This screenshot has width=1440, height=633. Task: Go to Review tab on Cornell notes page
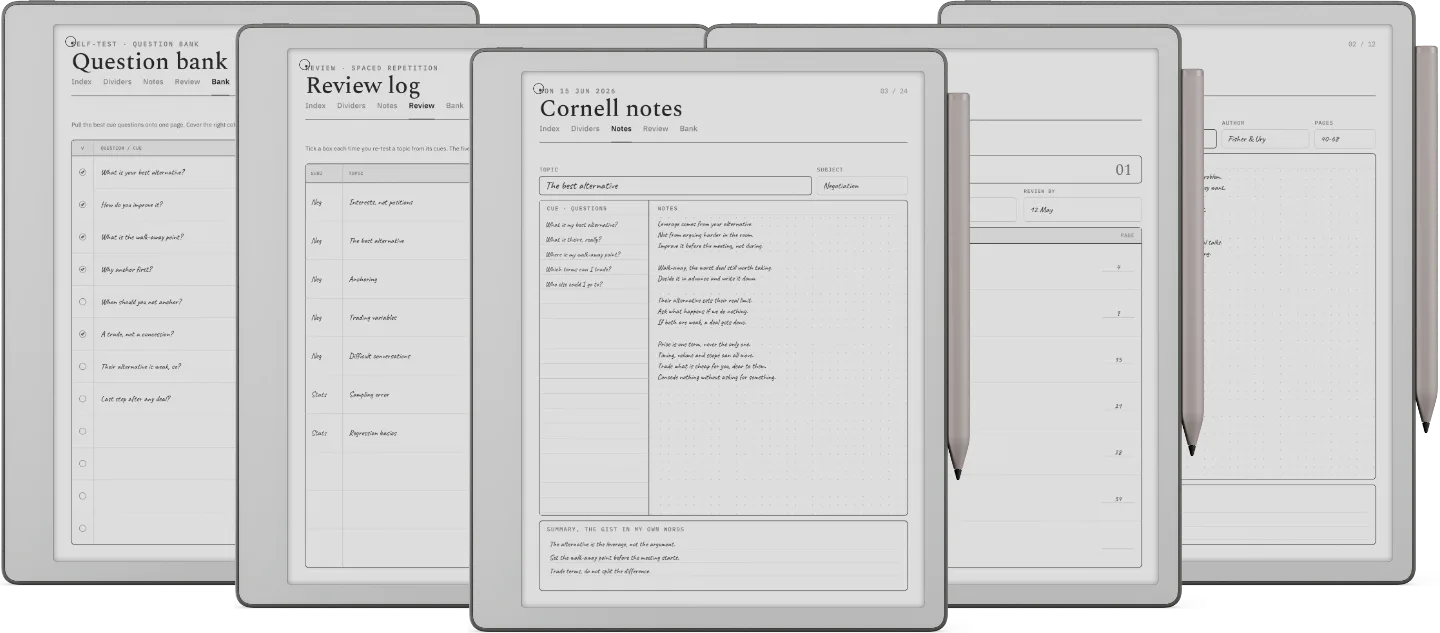pyautogui.click(x=655, y=129)
